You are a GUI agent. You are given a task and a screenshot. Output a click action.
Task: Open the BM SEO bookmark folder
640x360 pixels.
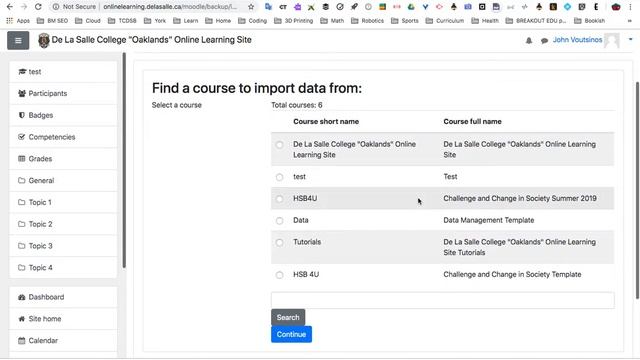pyautogui.click(x=52, y=20)
